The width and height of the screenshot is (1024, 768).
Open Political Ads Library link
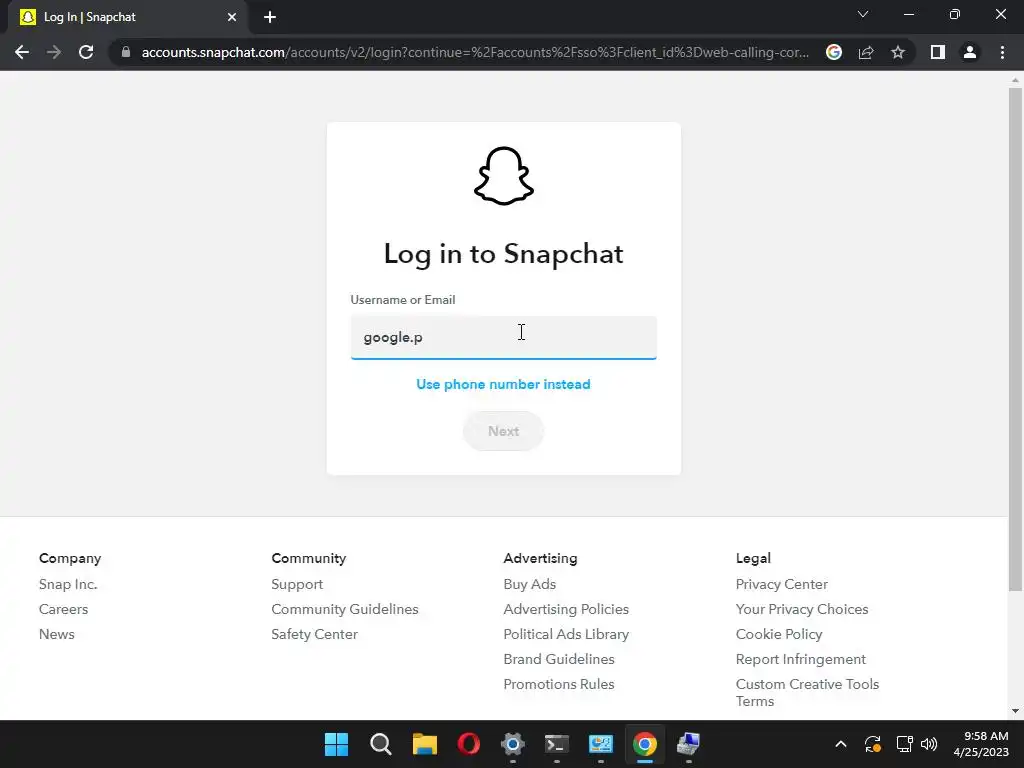(566, 634)
